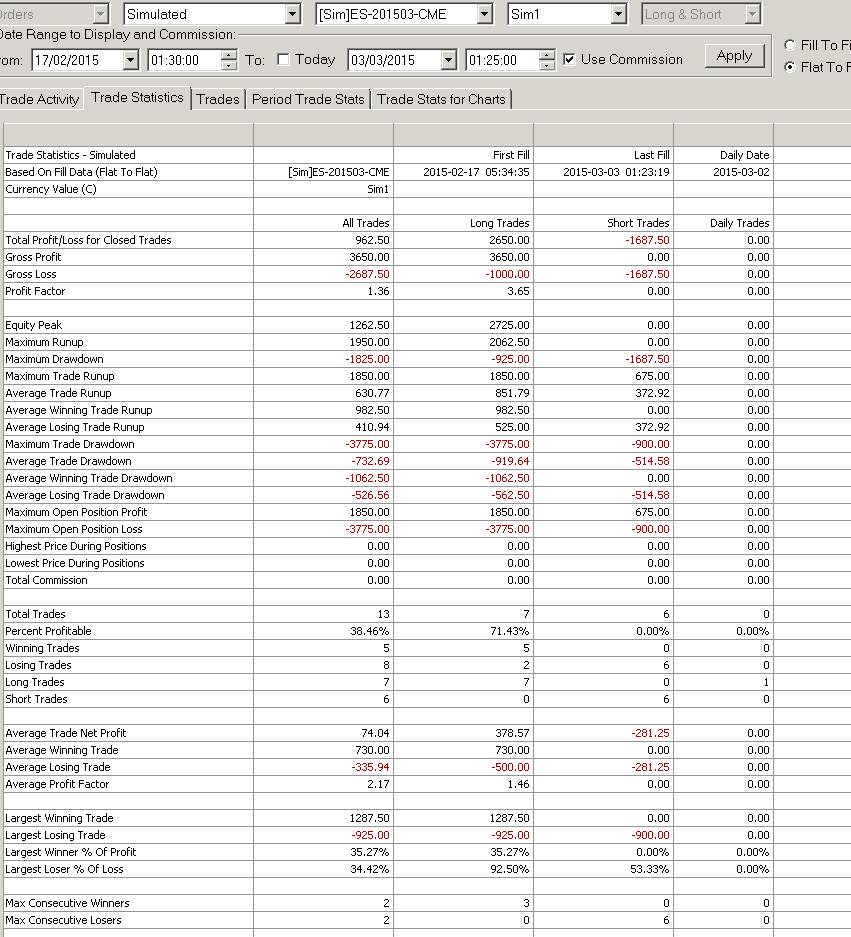
Task: Open the Trade Stats for Charts tab
Action: (x=441, y=99)
